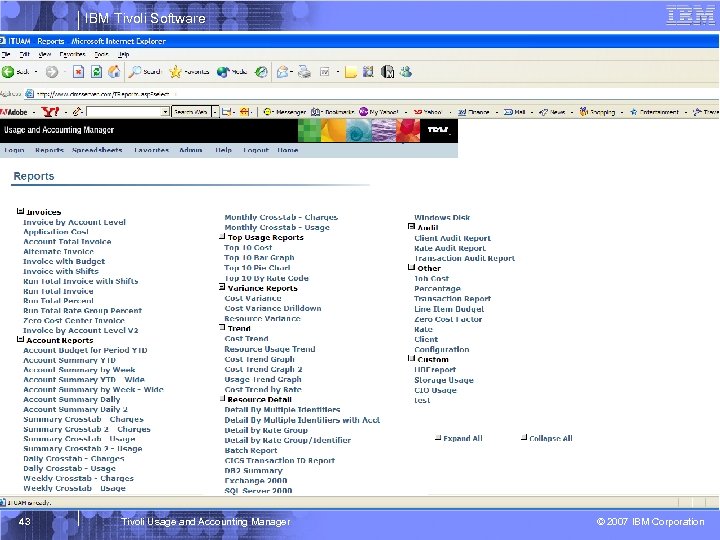Click the Refresh page icon
This screenshot has height=540, width=720.
96,72
